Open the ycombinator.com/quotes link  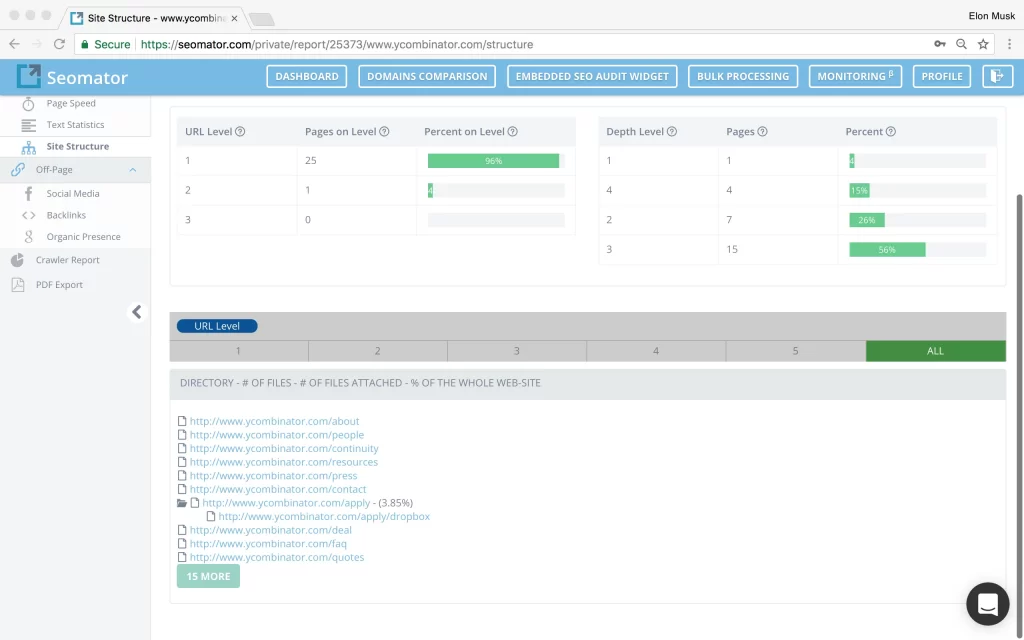(x=277, y=557)
